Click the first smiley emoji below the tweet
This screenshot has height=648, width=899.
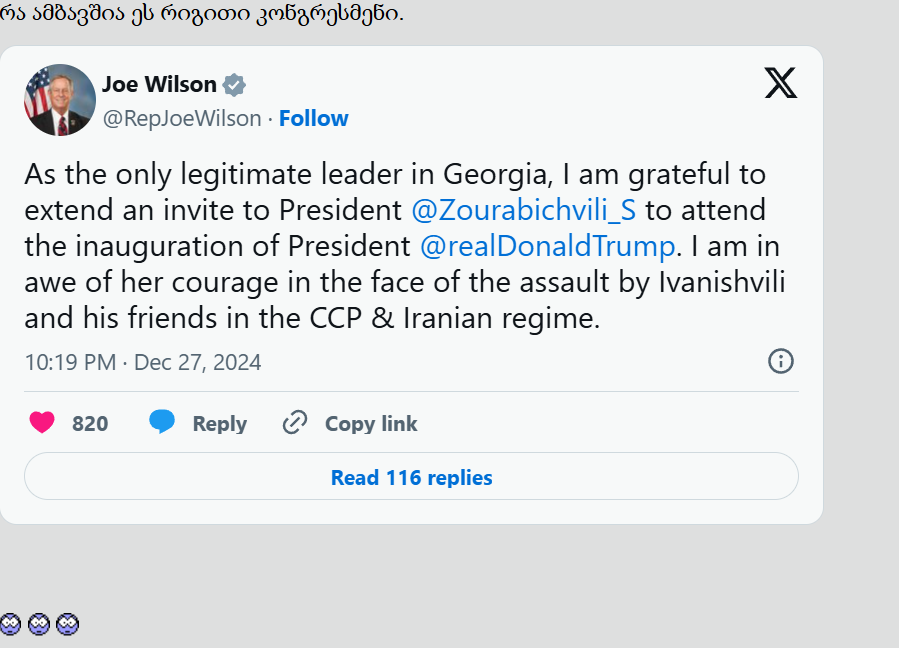[10, 625]
